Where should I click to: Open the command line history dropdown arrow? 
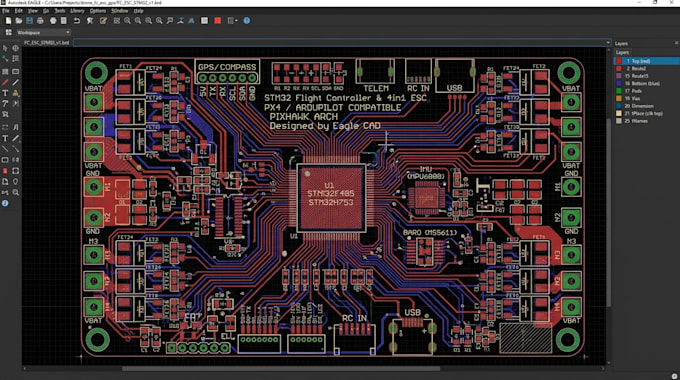(608, 43)
